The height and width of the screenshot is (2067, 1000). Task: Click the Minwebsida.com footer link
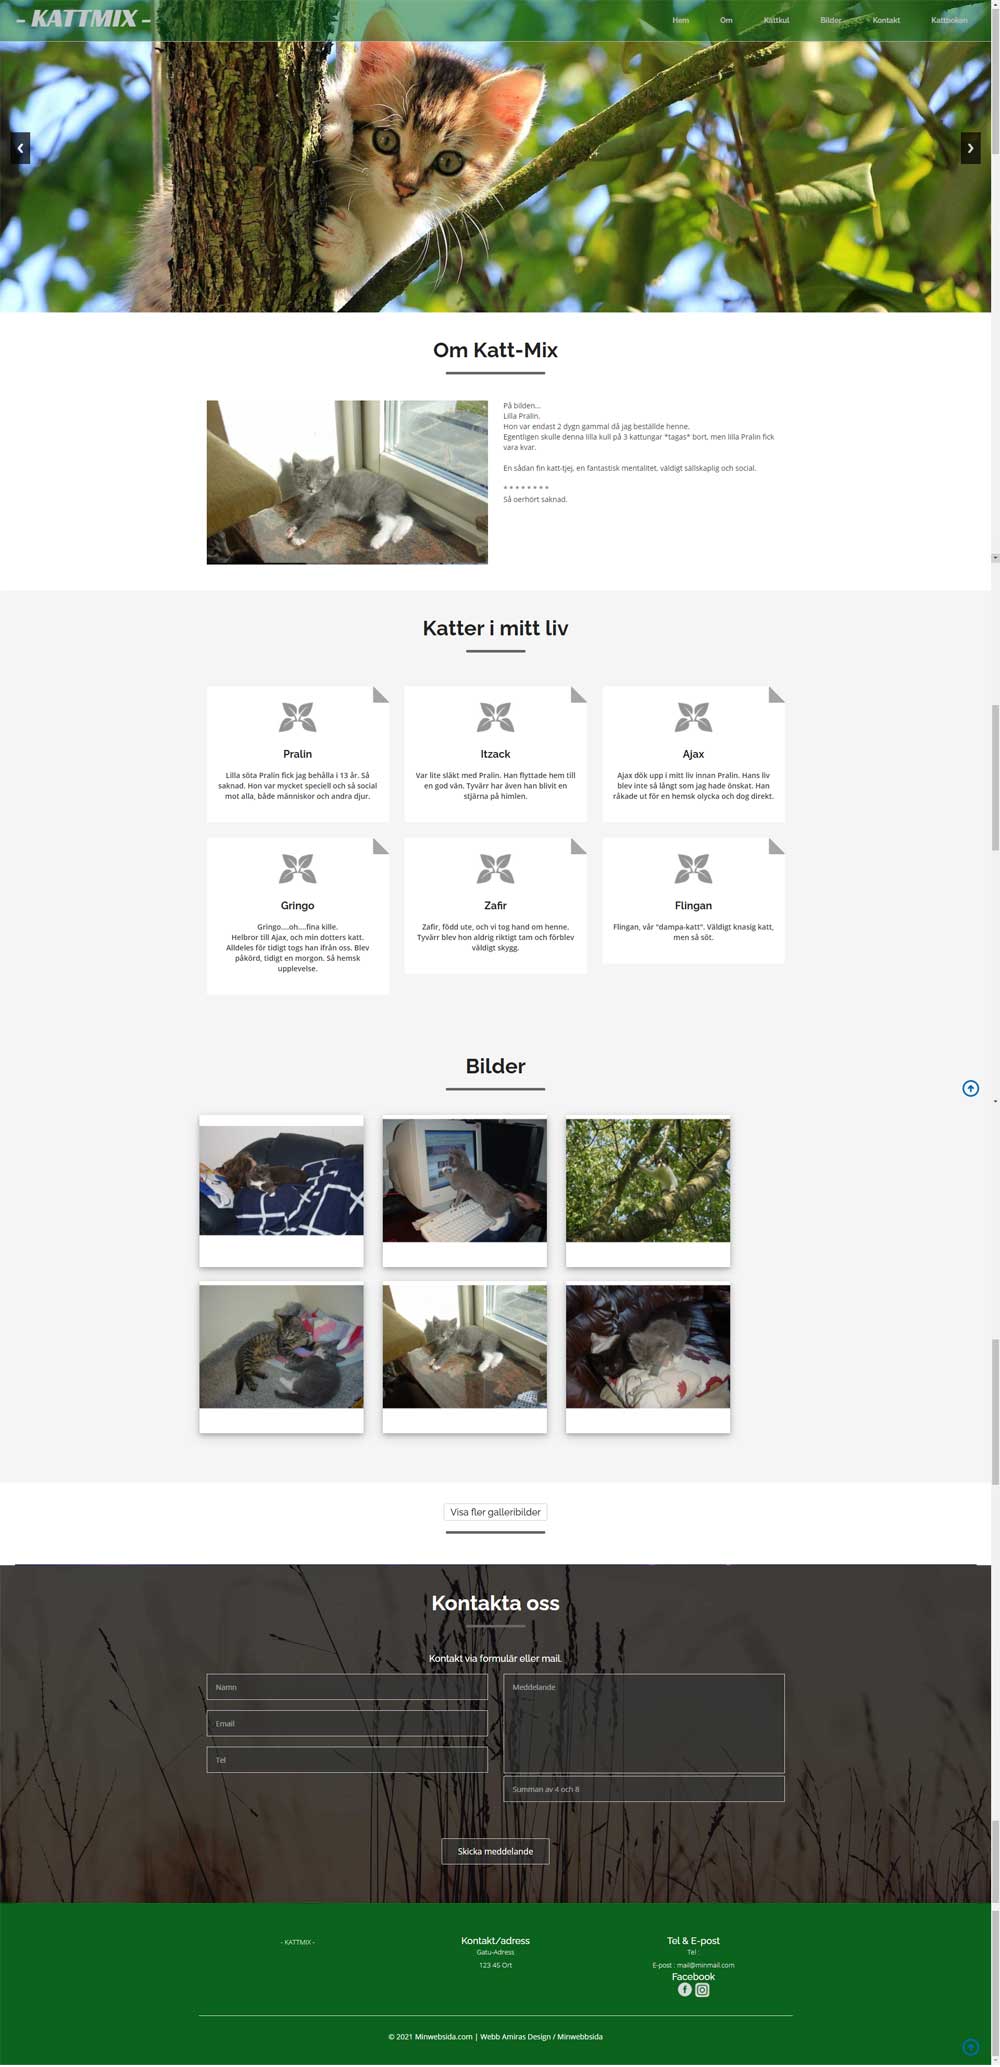(443, 2036)
